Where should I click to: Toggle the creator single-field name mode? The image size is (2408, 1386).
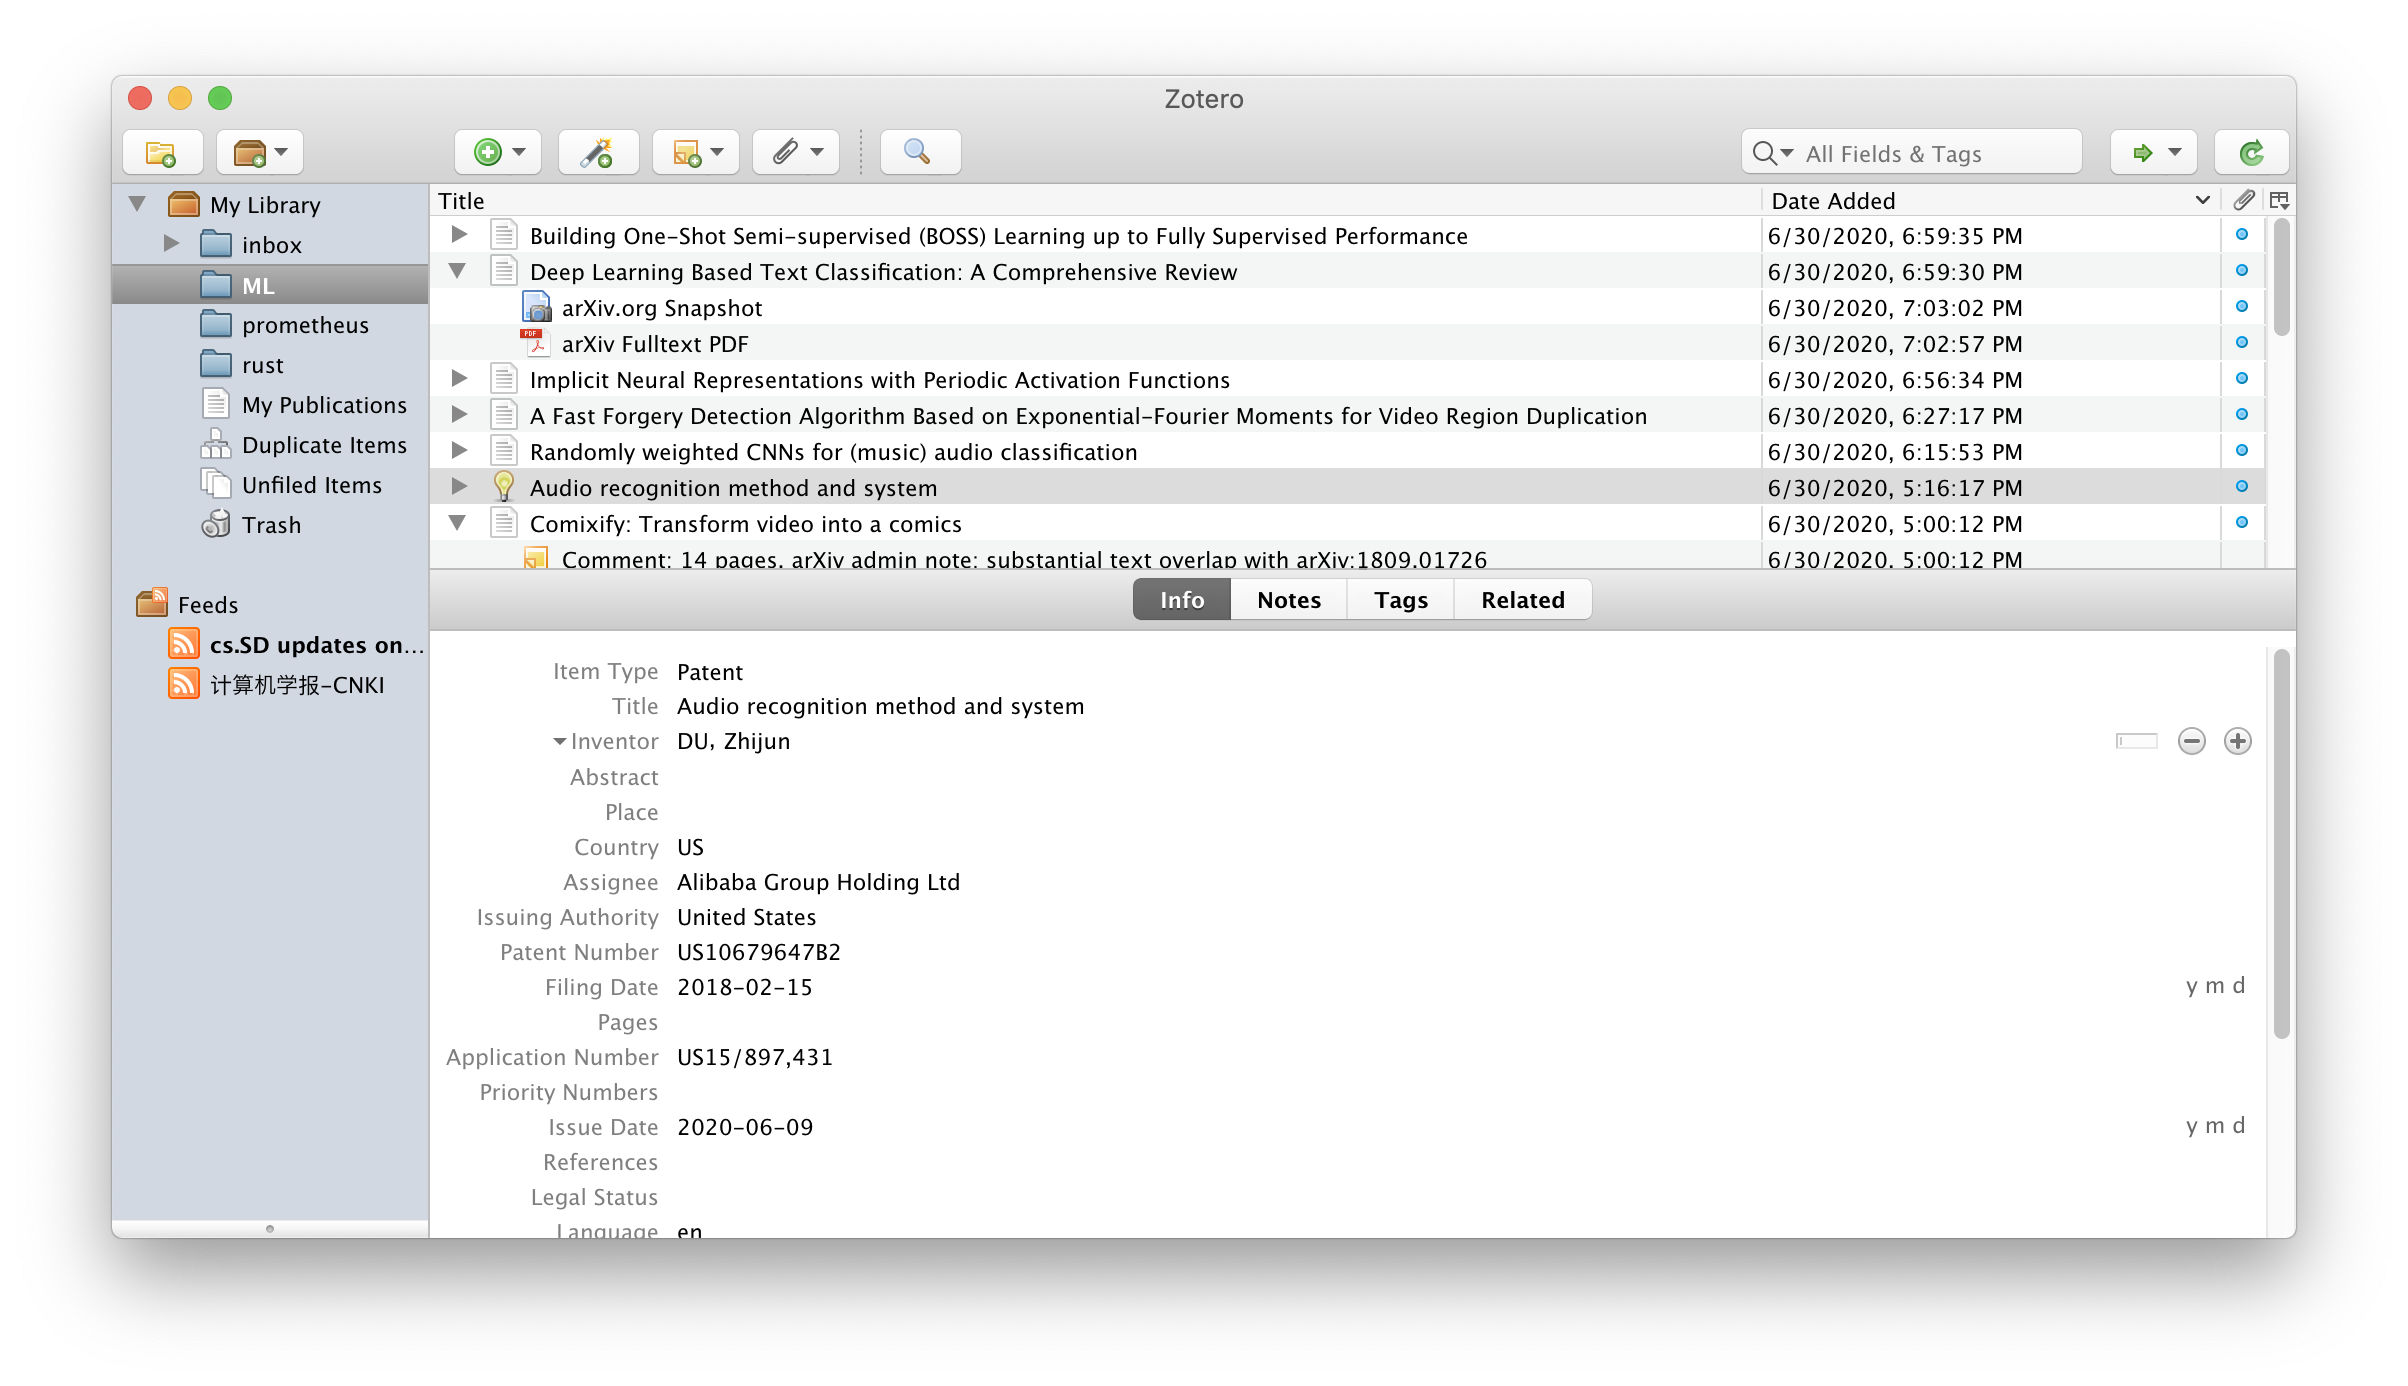(x=2137, y=741)
